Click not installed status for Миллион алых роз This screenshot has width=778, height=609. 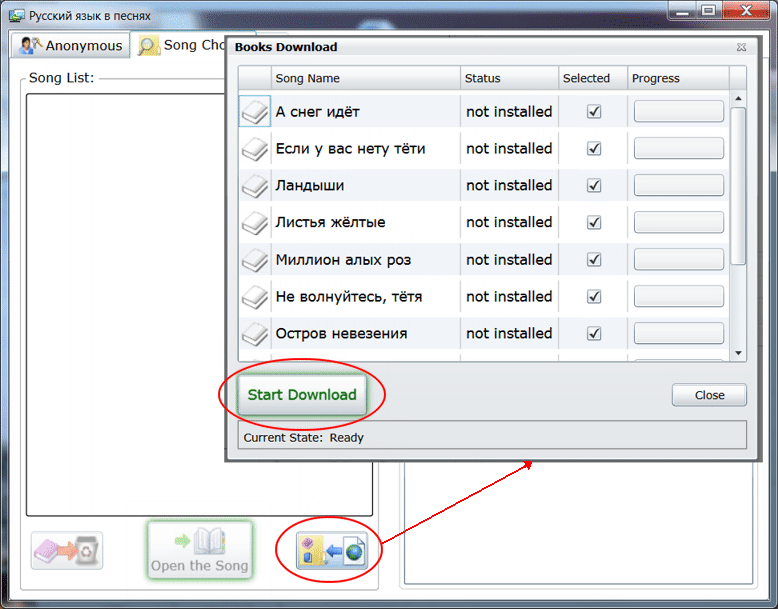coord(509,260)
